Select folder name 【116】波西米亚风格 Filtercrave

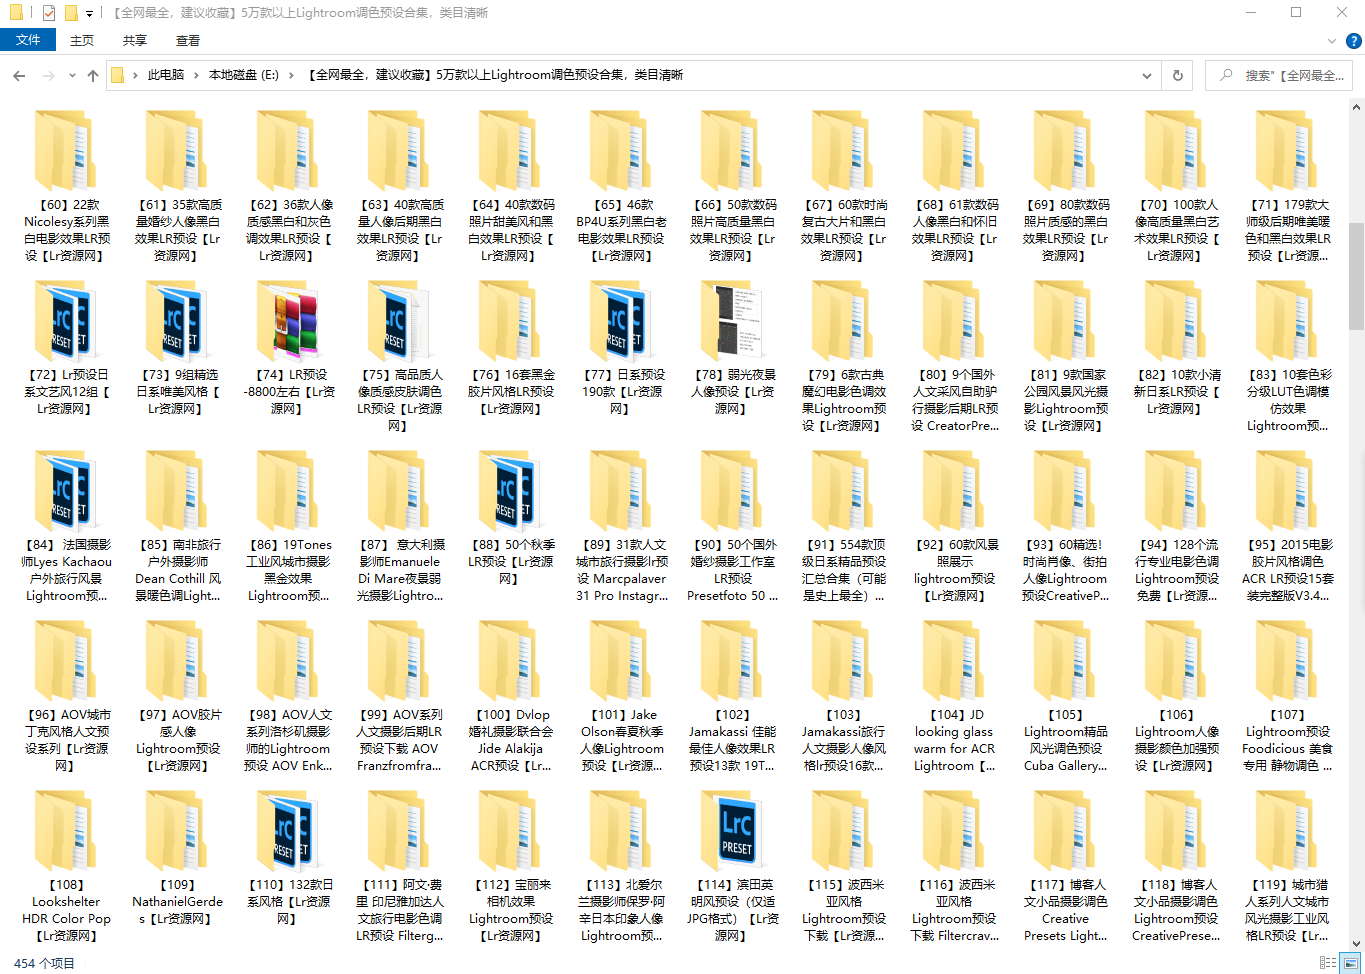954,910
